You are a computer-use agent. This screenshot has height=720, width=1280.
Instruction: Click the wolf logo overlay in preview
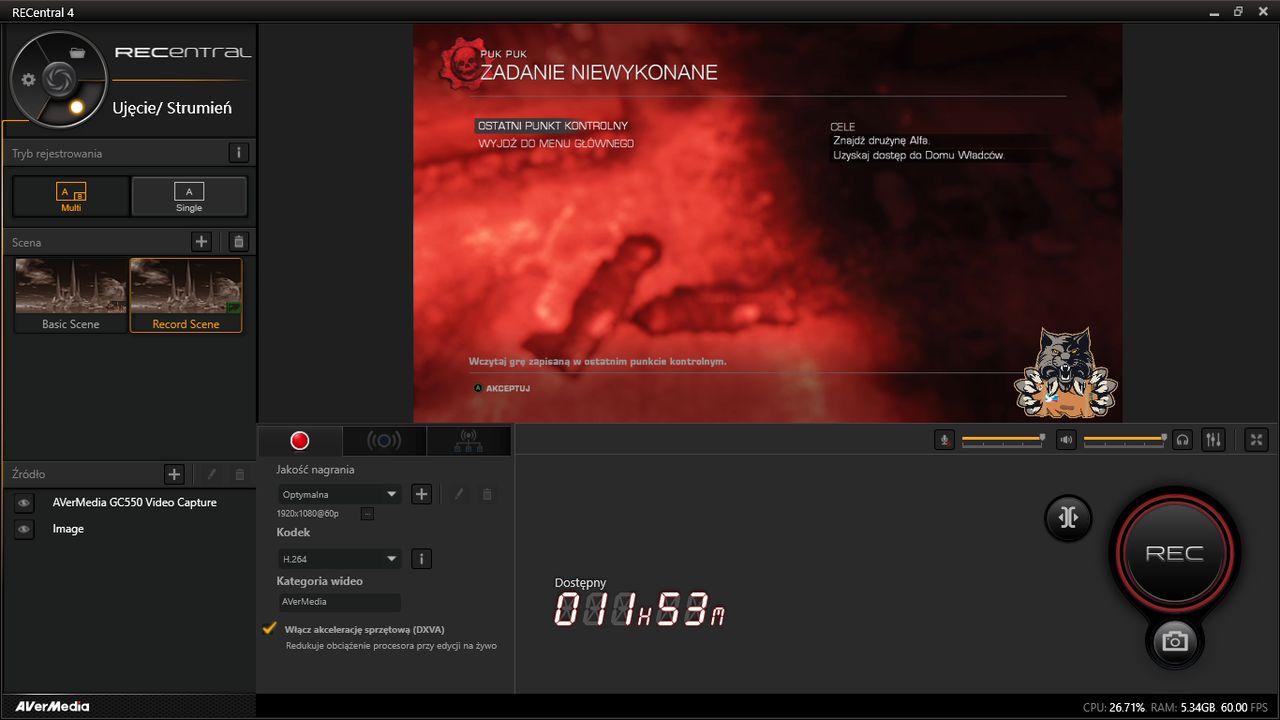tap(1065, 372)
